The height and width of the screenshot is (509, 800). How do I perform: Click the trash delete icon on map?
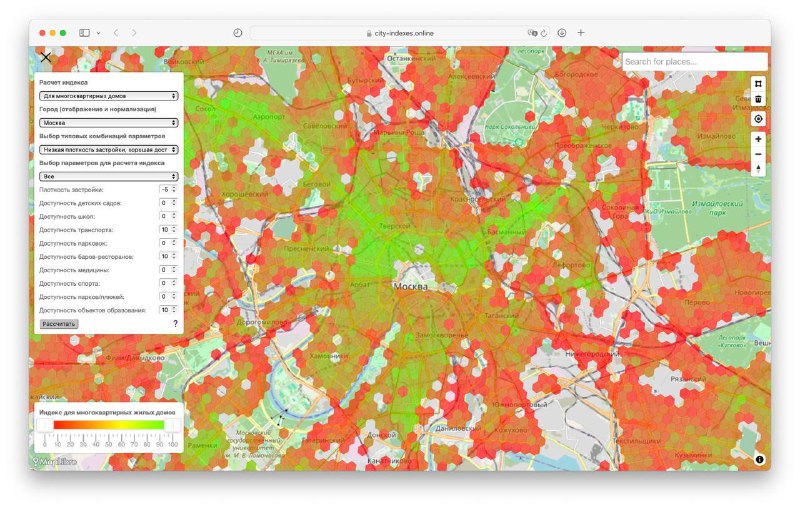pos(758,99)
